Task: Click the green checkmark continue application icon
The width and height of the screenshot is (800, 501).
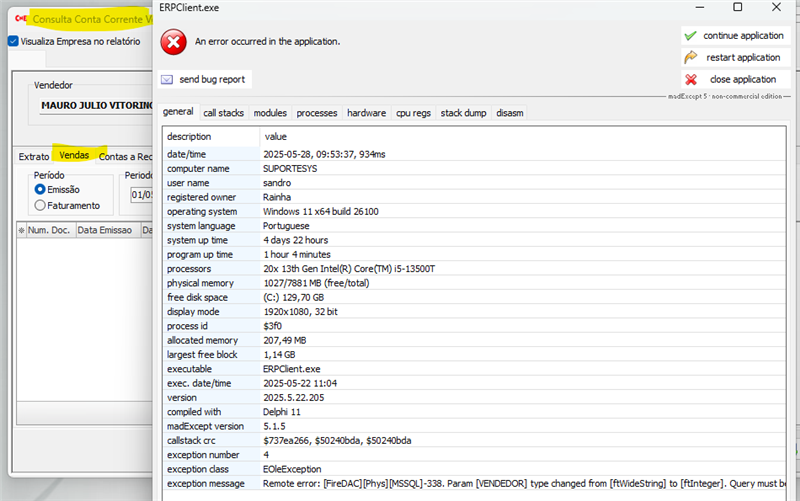Action: tap(690, 35)
